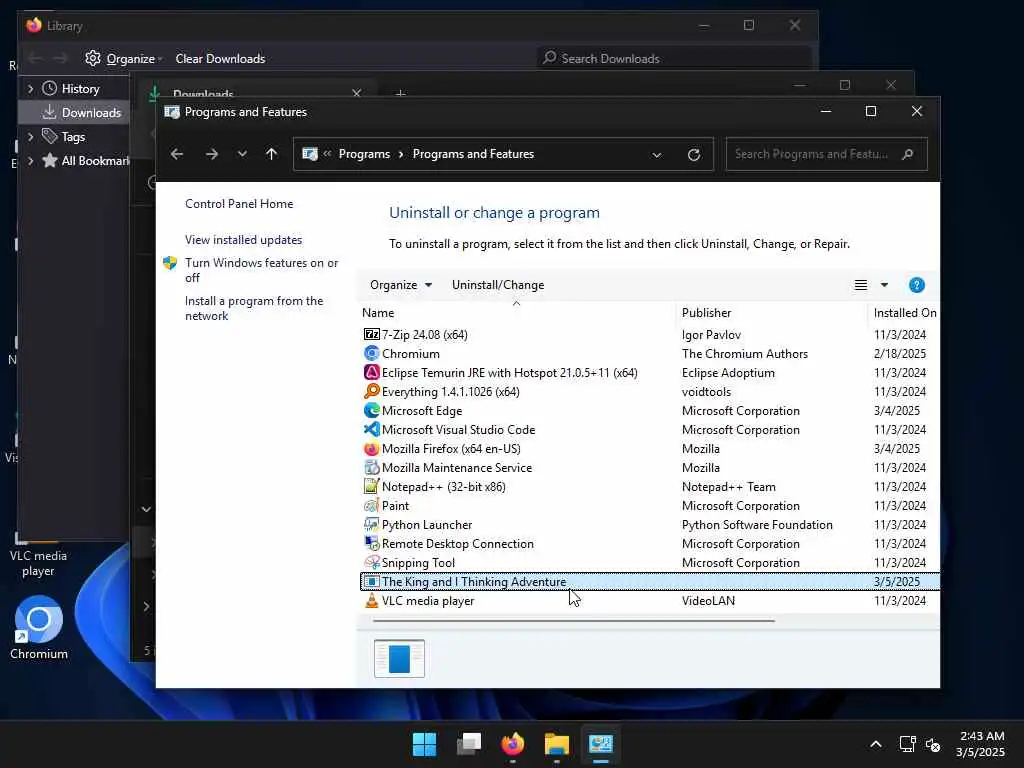Expand the History tree item in Library
1024x768 pixels.
pos(30,88)
